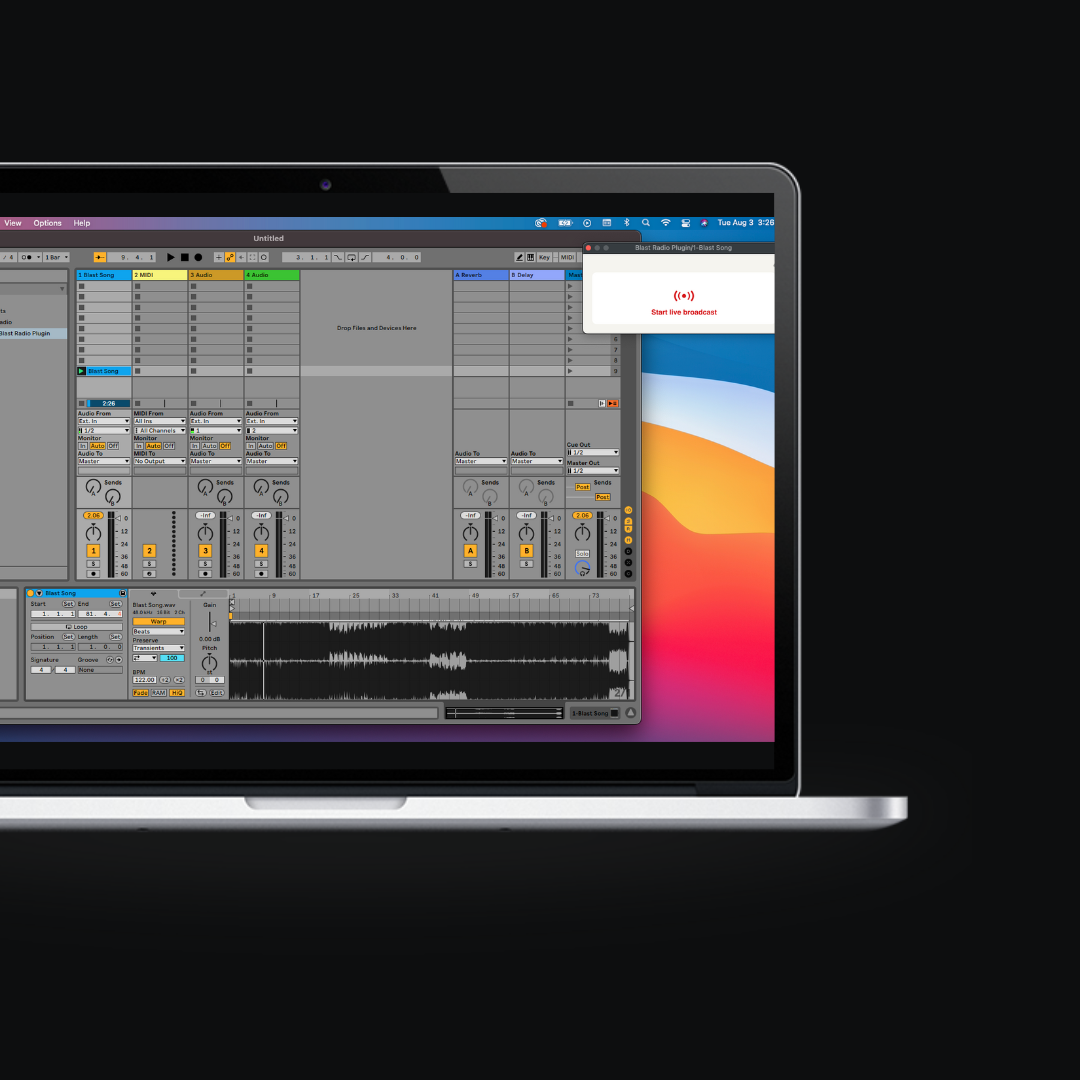
Task: Click the transport Stop button
Action: tap(184, 257)
